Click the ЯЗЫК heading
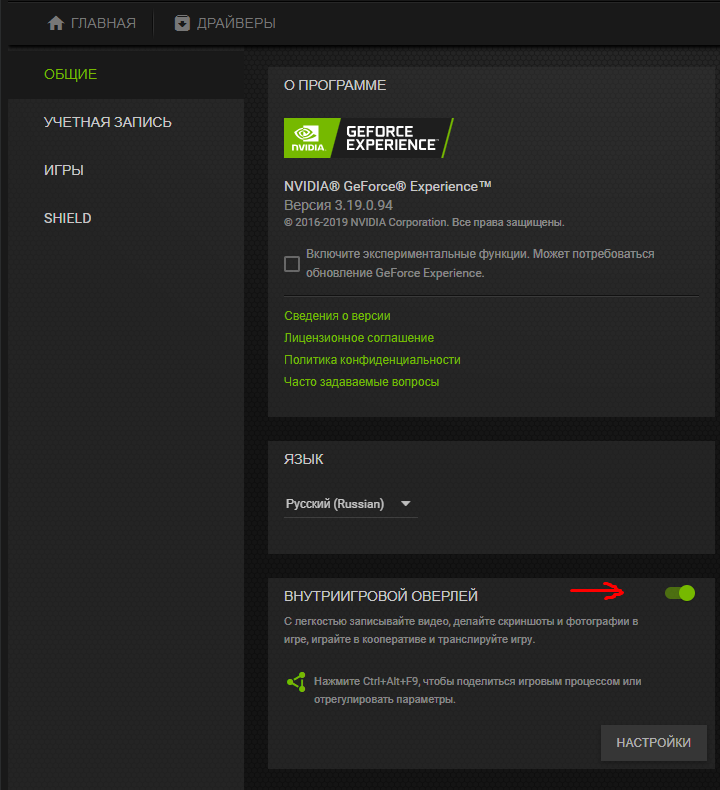 coord(303,459)
